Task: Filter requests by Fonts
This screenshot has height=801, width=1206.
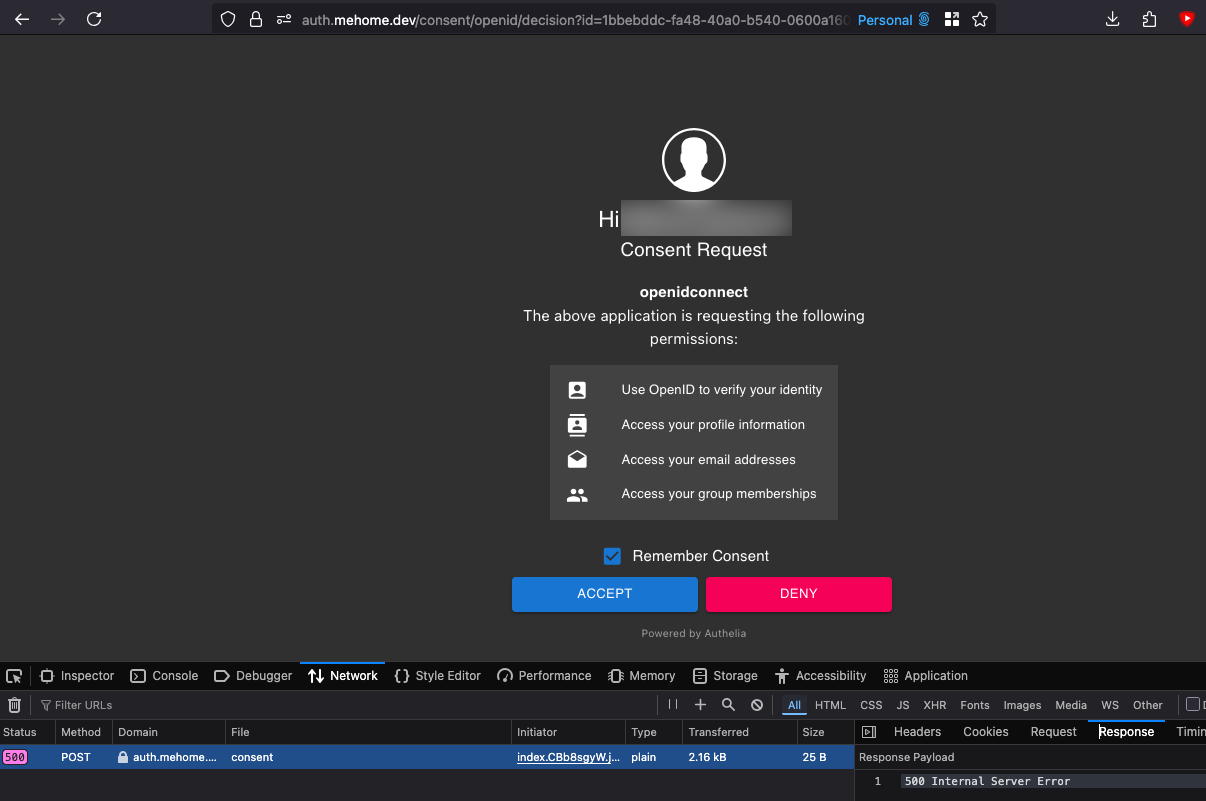Action: pyautogui.click(x=975, y=705)
